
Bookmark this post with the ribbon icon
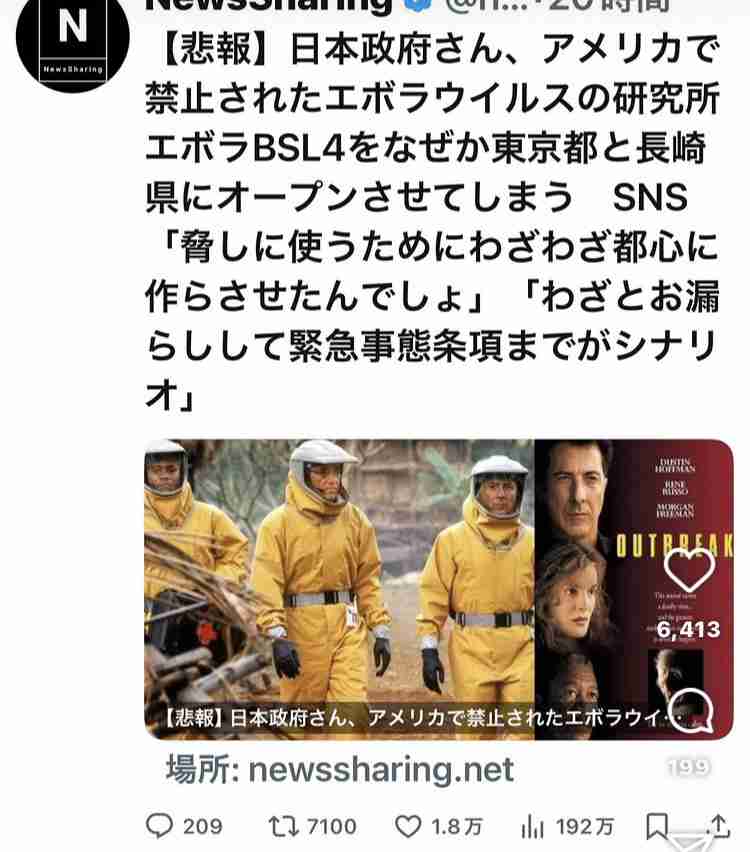tap(657, 826)
